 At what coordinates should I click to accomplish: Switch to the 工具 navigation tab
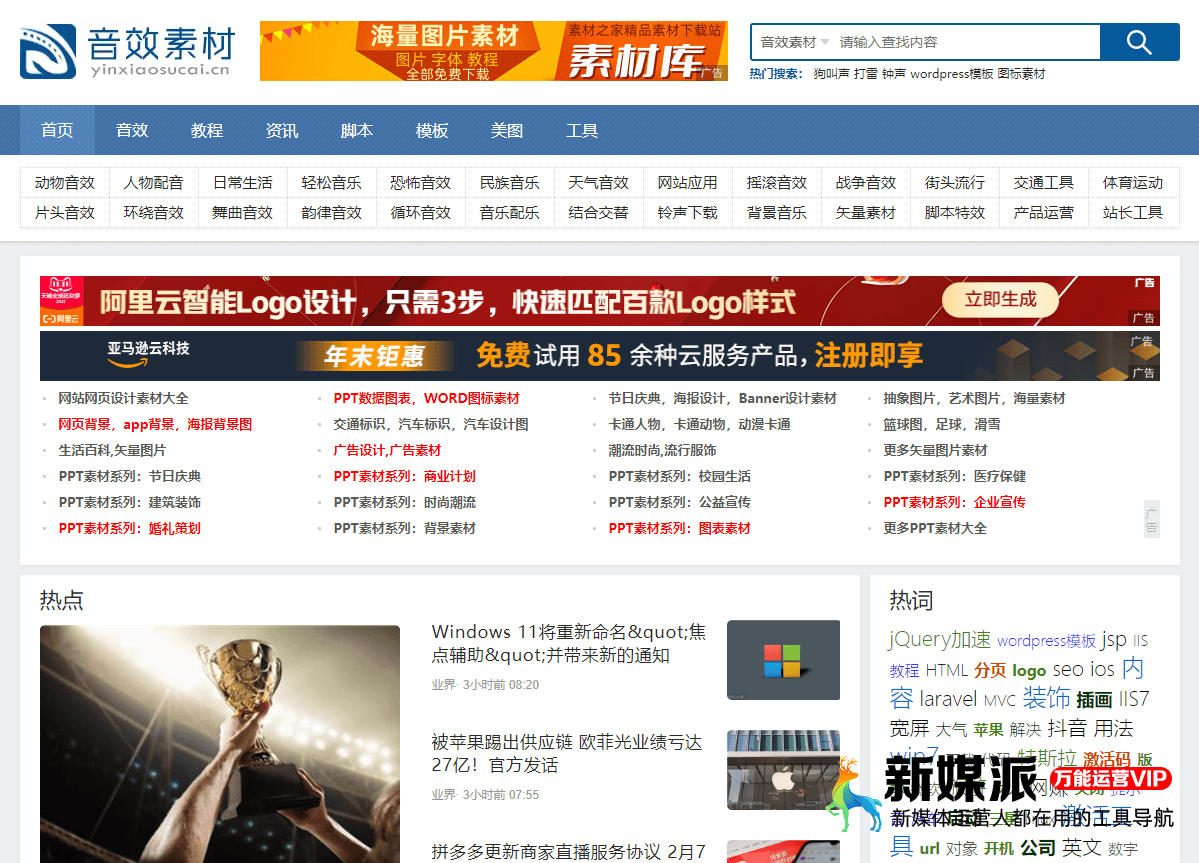click(582, 130)
